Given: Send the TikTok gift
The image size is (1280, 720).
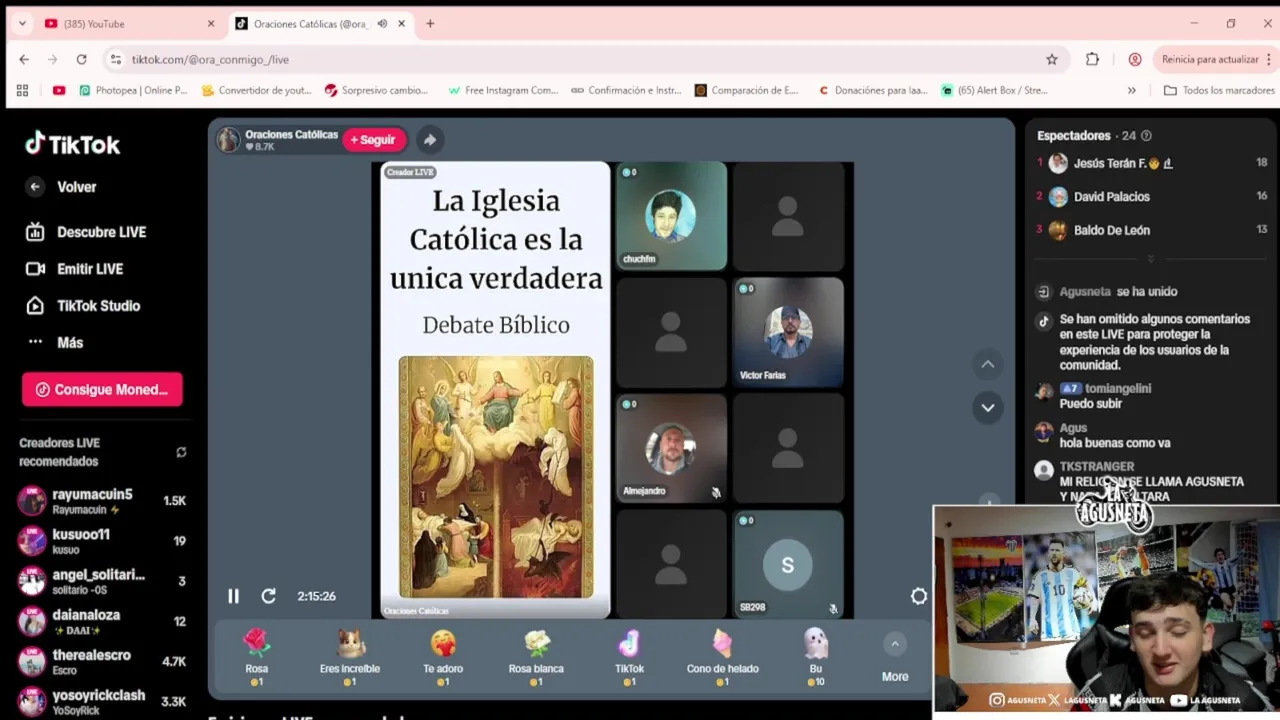Looking at the screenshot, I should click(x=629, y=657).
